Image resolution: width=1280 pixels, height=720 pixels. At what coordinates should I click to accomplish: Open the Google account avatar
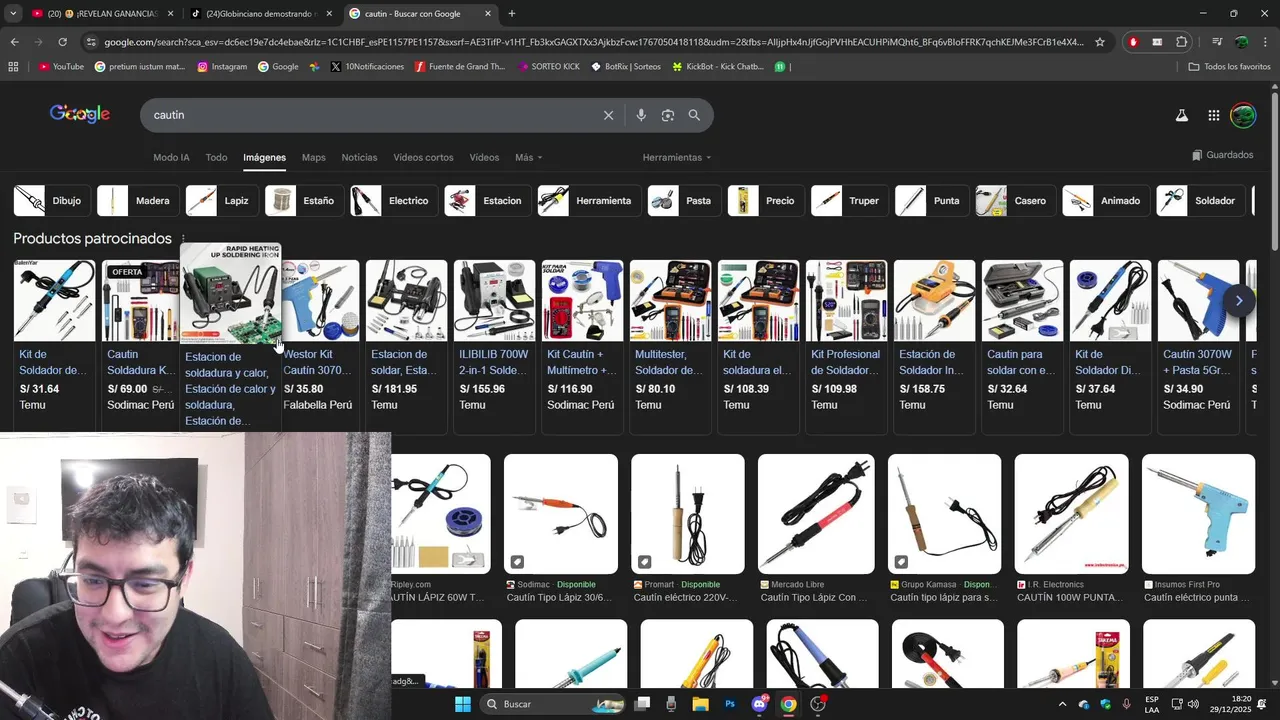pyautogui.click(x=1243, y=115)
